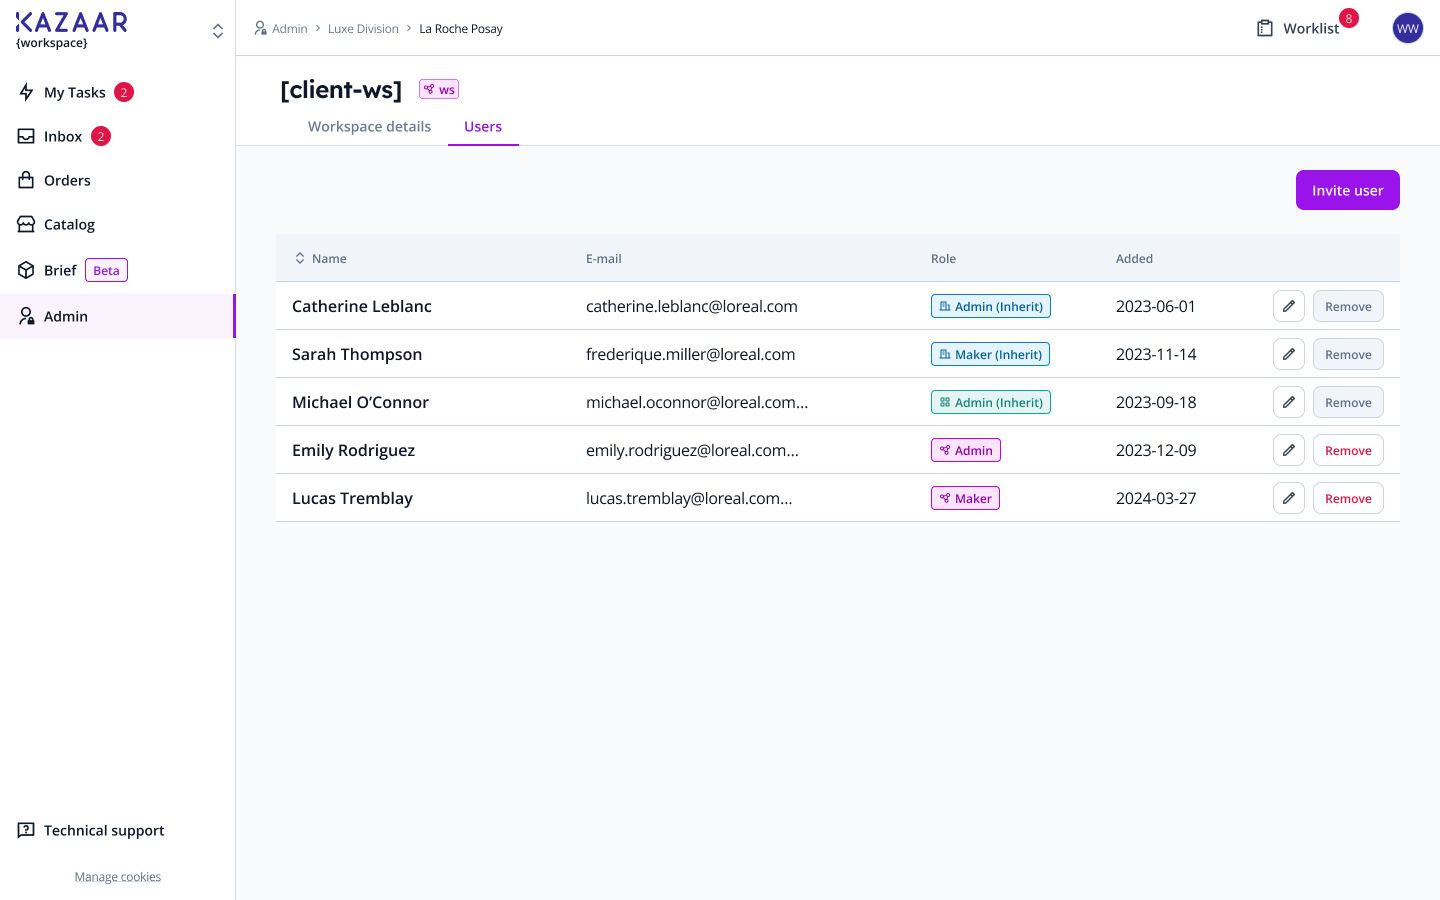Screen dimensions: 1440x900
Task: Click the Manage cookies link
Action: (x=118, y=877)
